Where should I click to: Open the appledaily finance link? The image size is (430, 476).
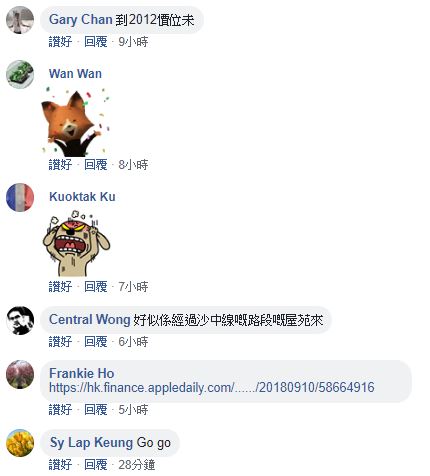click(212, 388)
